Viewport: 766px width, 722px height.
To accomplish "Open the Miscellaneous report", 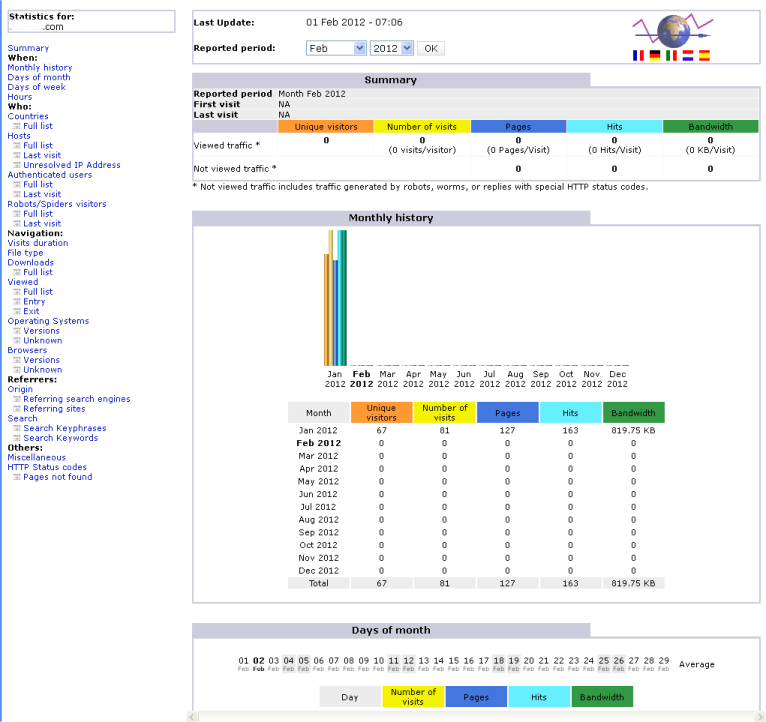I will (x=36, y=458).
